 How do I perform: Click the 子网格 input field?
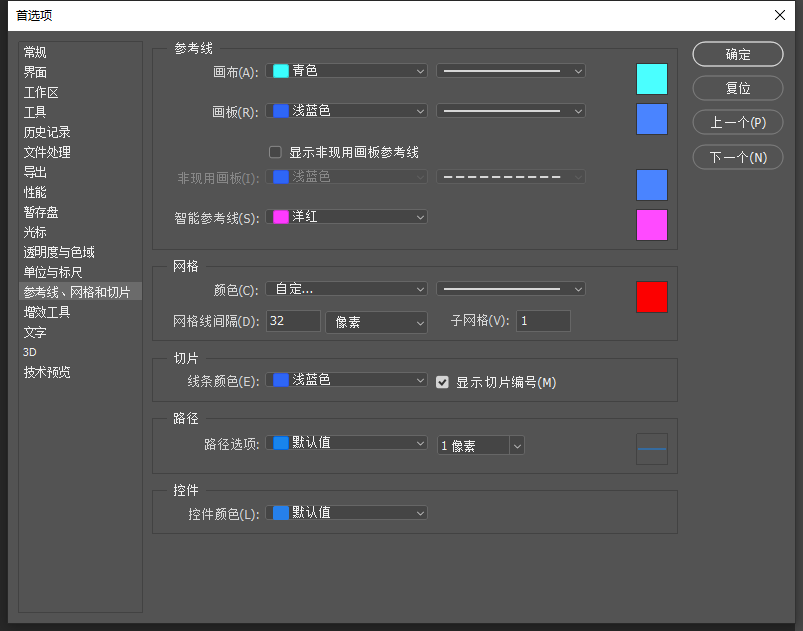pyautogui.click(x=543, y=321)
